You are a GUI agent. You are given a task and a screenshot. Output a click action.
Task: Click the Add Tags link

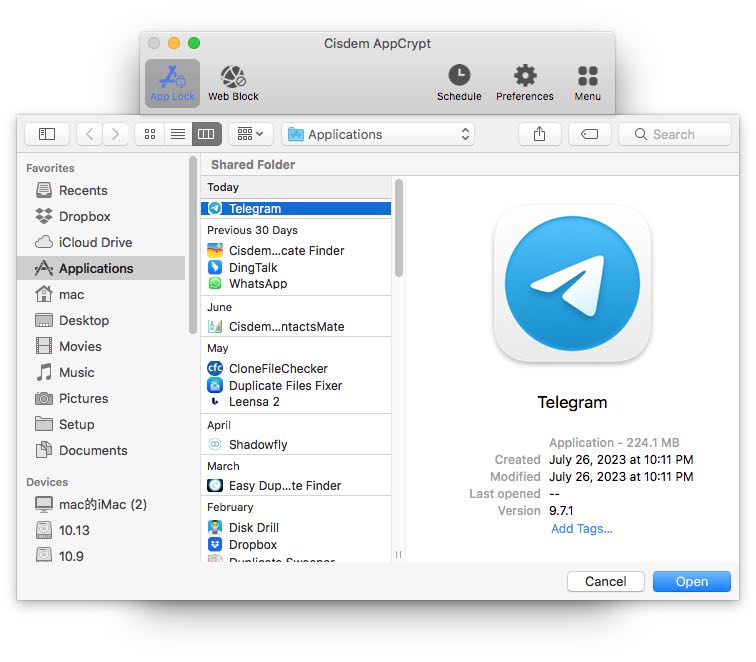(582, 529)
